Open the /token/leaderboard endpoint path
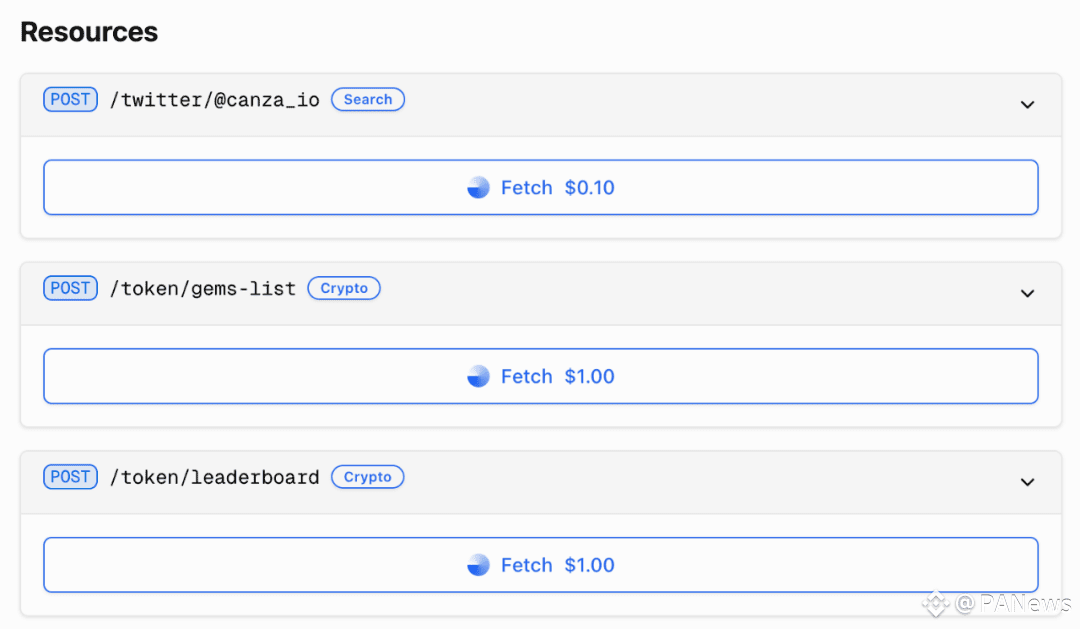 (214, 478)
